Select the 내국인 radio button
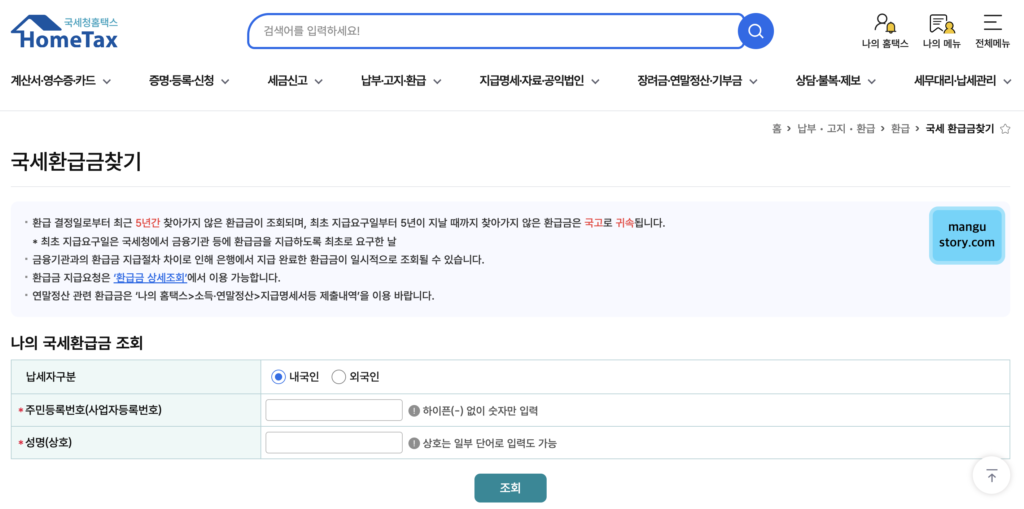The height and width of the screenshot is (509, 1024). (279, 377)
